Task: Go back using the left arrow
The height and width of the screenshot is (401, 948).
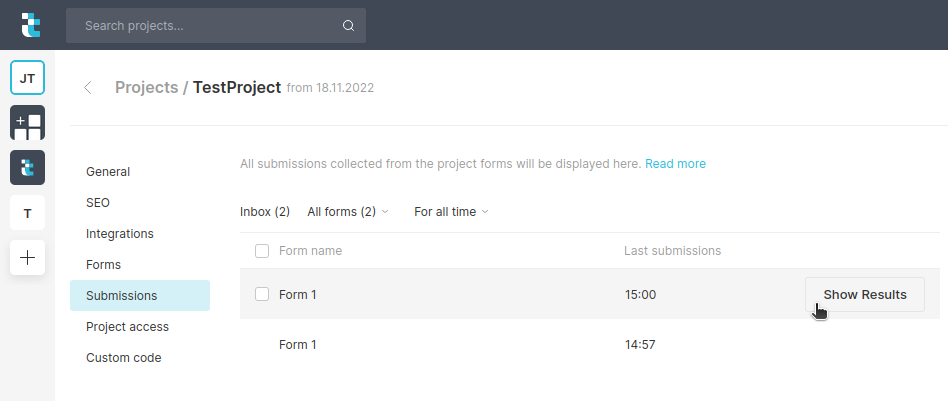Action: click(x=88, y=88)
